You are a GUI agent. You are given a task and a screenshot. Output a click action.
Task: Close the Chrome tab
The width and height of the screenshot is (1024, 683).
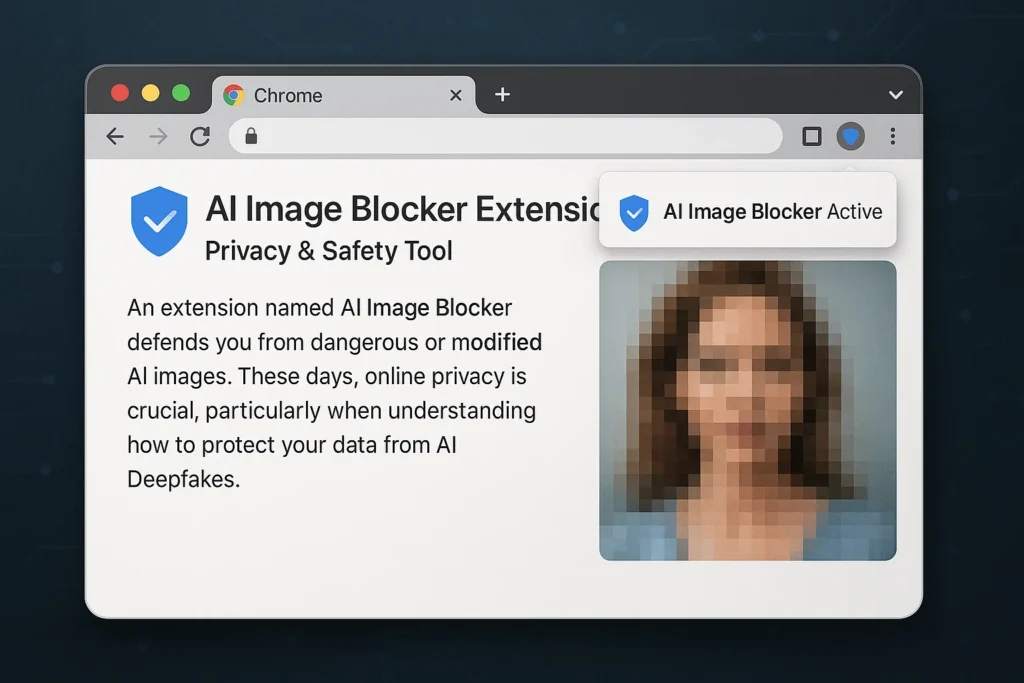[455, 94]
